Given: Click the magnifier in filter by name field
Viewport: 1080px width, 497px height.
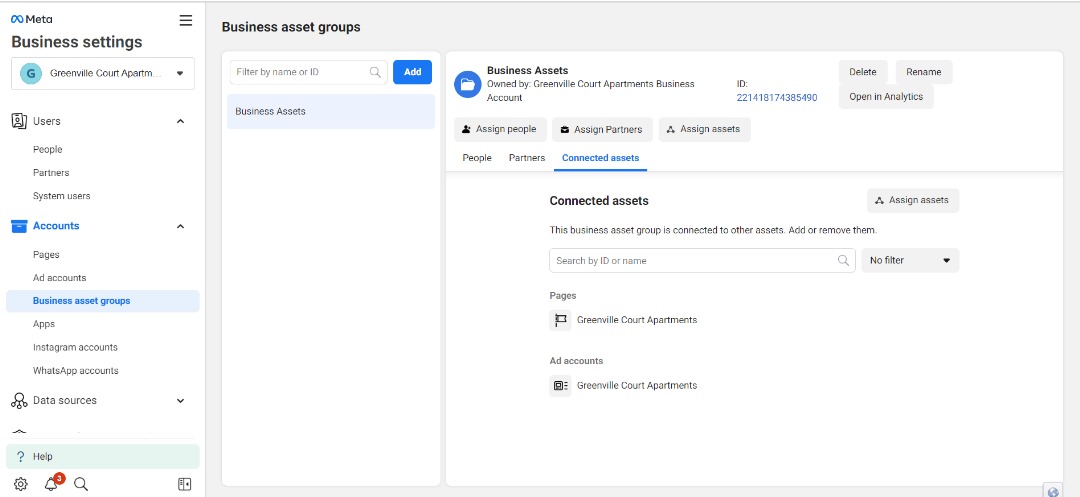Looking at the screenshot, I should pyautogui.click(x=375, y=72).
